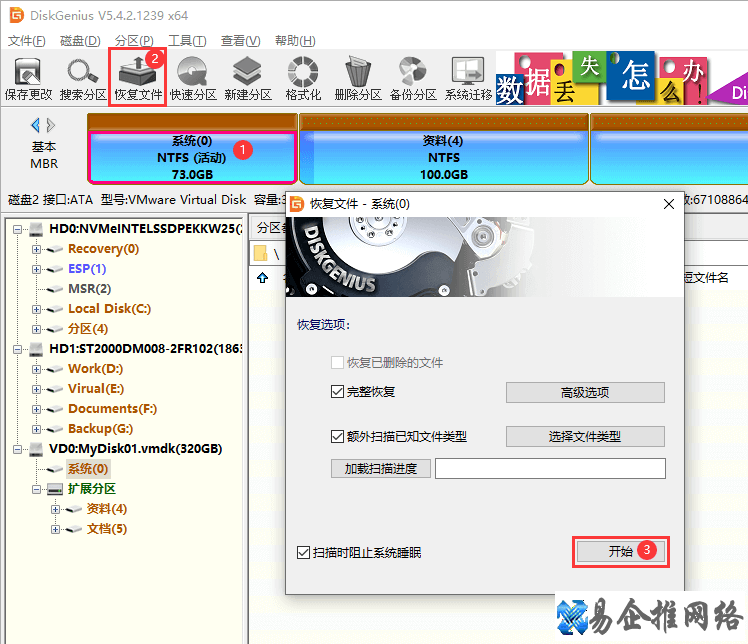
Task: Click the scan progress path input field
Action: click(x=550, y=469)
